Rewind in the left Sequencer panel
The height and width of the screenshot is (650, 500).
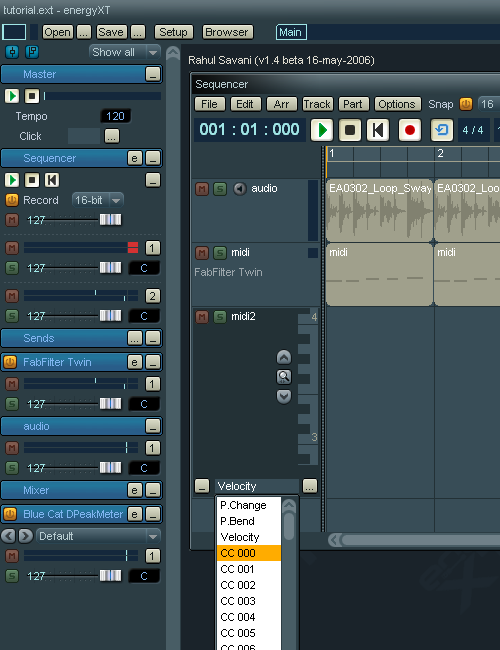tap(52, 180)
